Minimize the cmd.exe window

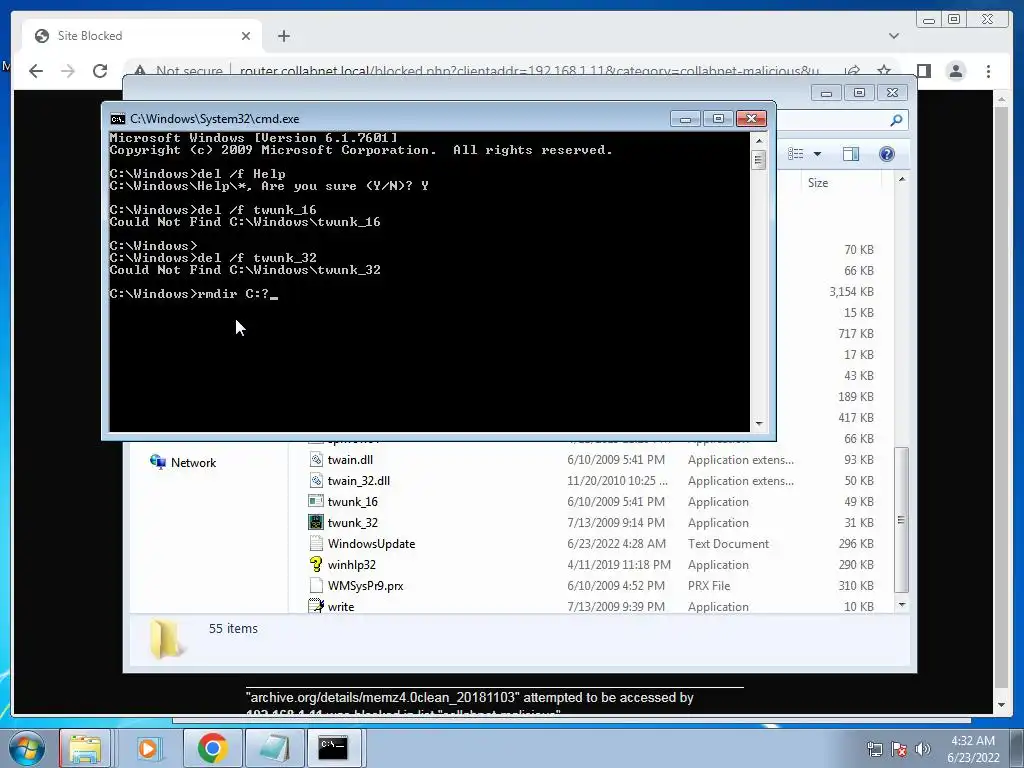[x=685, y=119]
